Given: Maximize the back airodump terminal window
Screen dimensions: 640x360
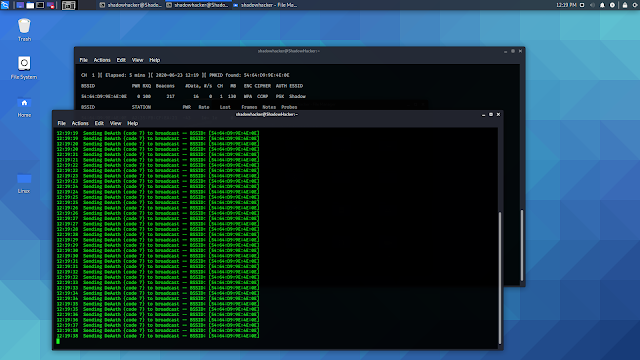Looking at the screenshot, I should point(513,51).
